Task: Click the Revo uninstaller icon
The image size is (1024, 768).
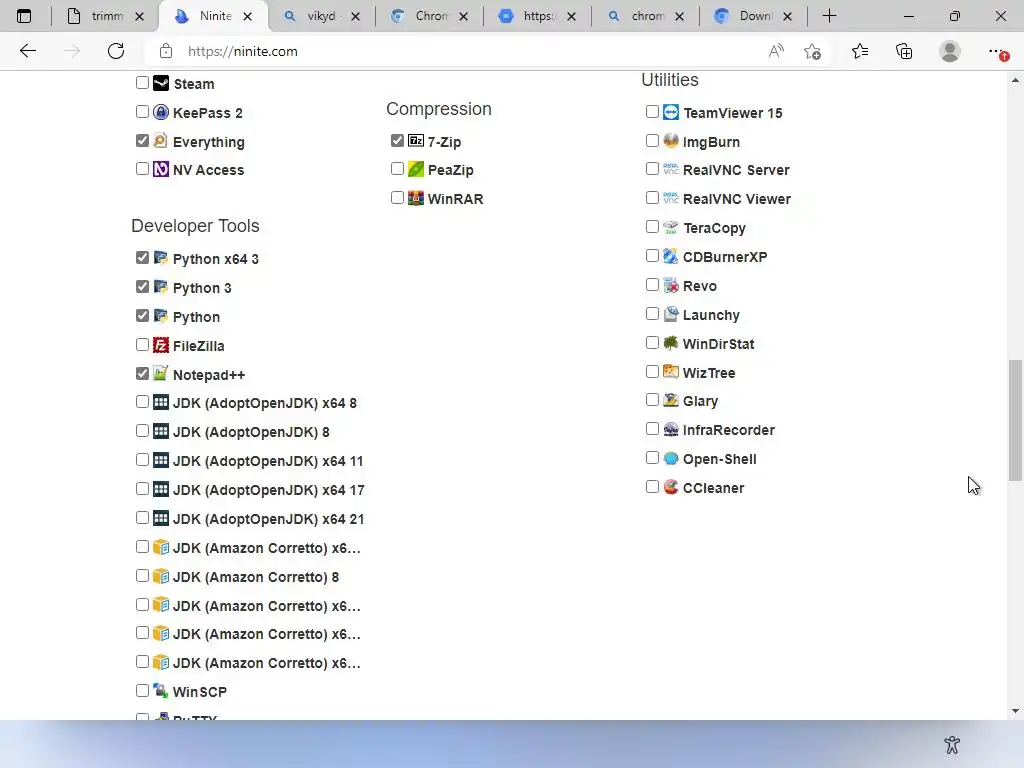Action: point(671,285)
